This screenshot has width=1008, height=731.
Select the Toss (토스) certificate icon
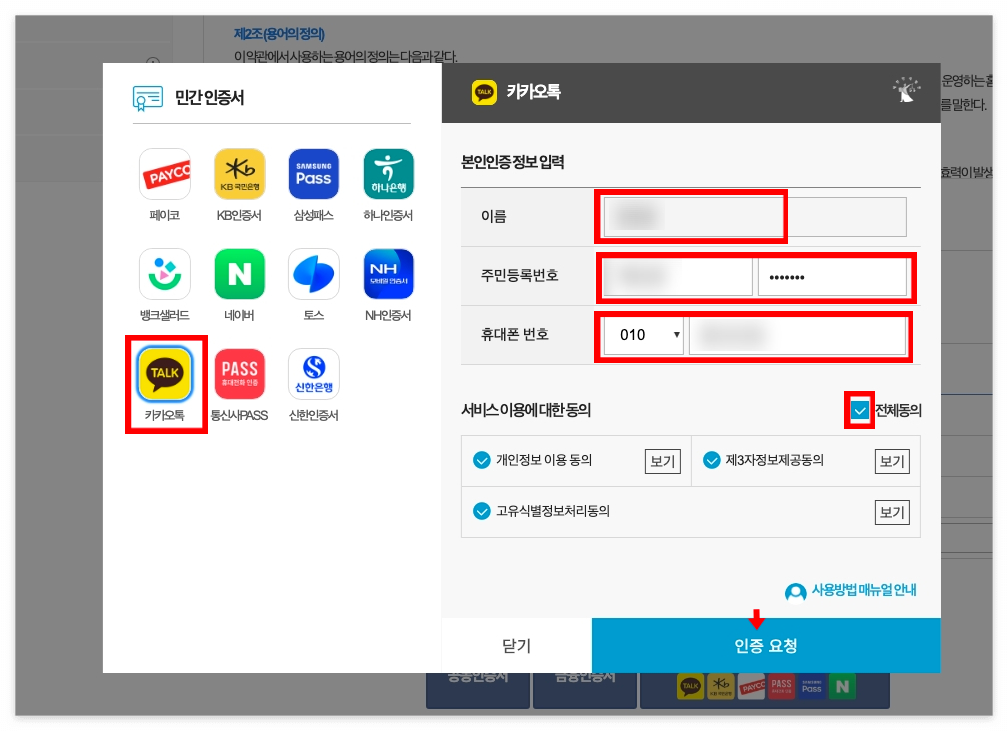point(314,275)
